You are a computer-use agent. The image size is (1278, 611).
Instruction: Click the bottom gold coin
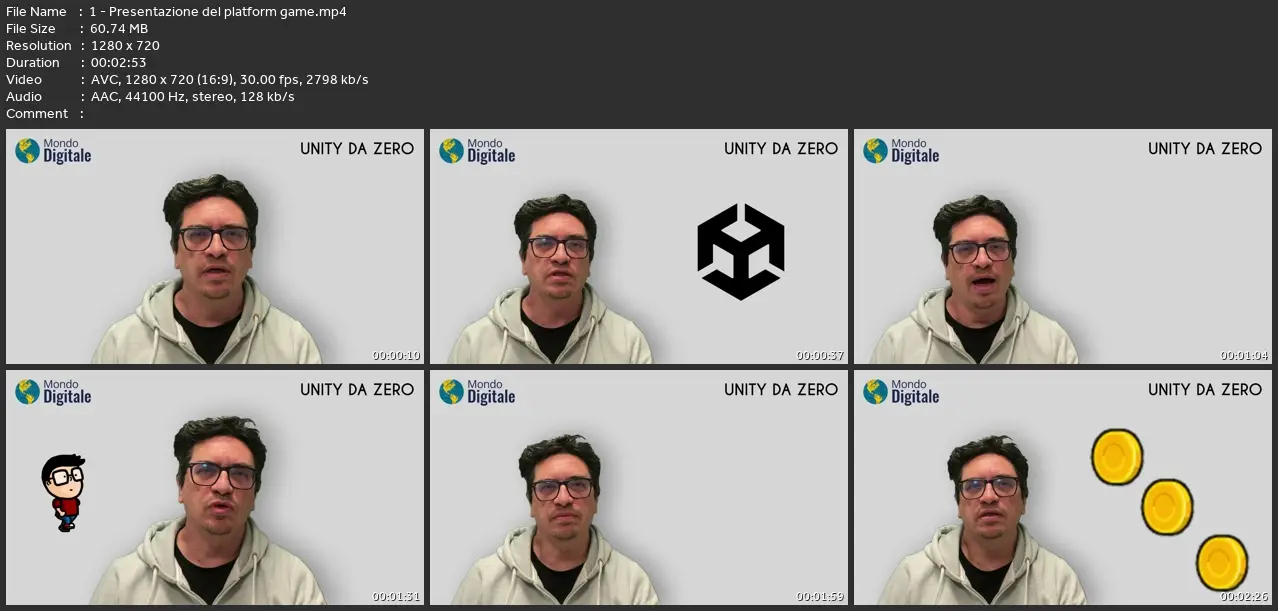(1222, 563)
